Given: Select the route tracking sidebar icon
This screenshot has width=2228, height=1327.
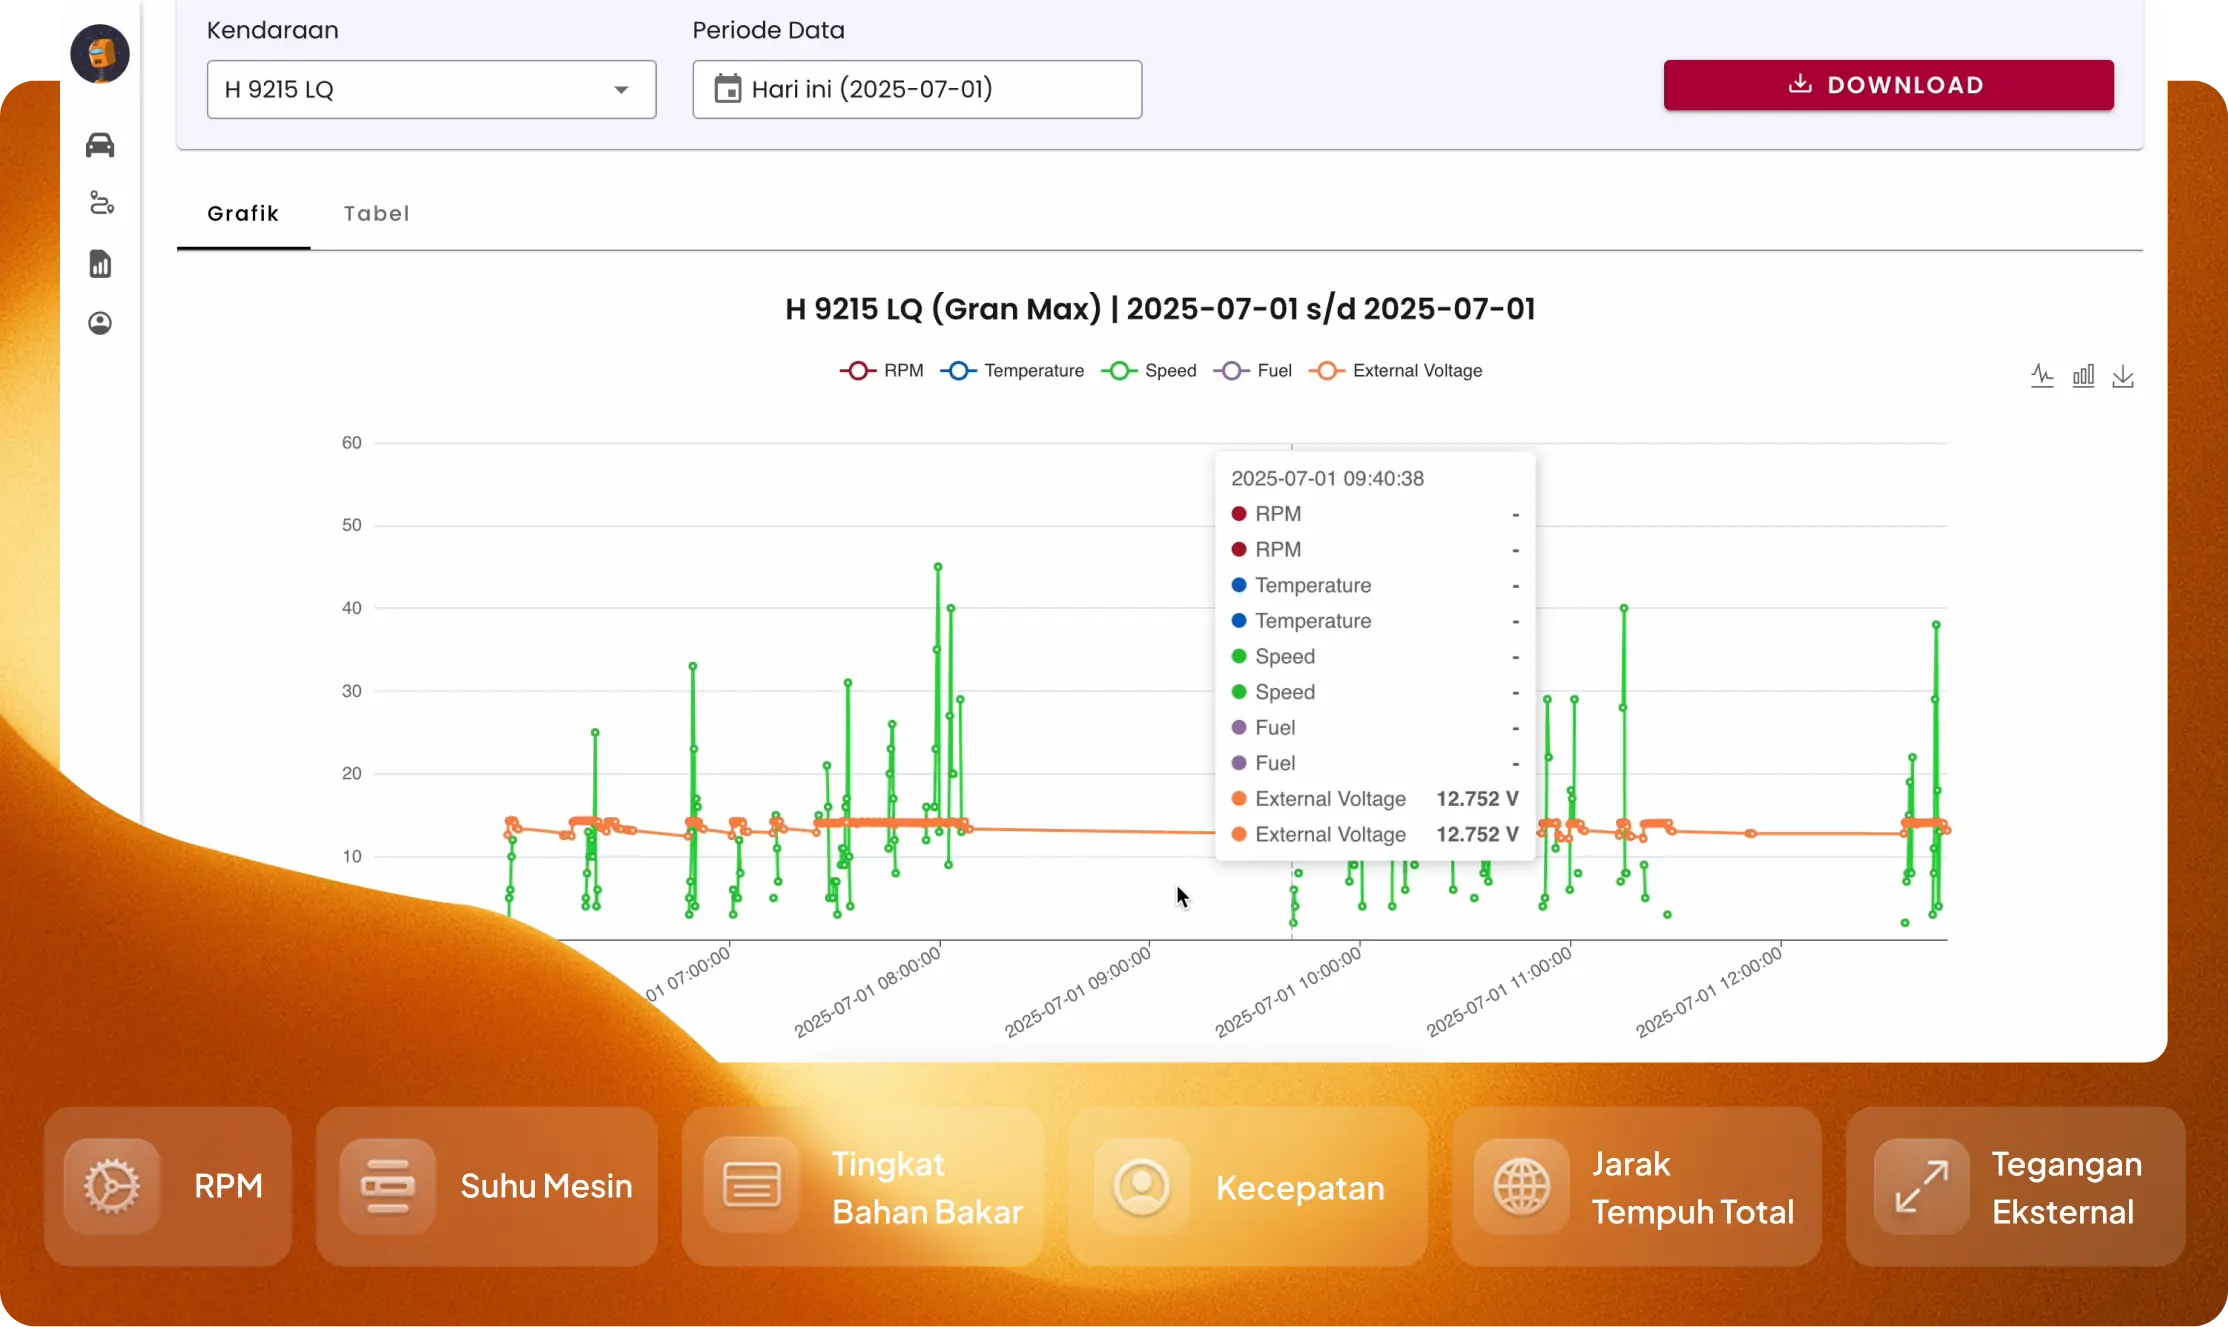Looking at the screenshot, I should click(99, 203).
